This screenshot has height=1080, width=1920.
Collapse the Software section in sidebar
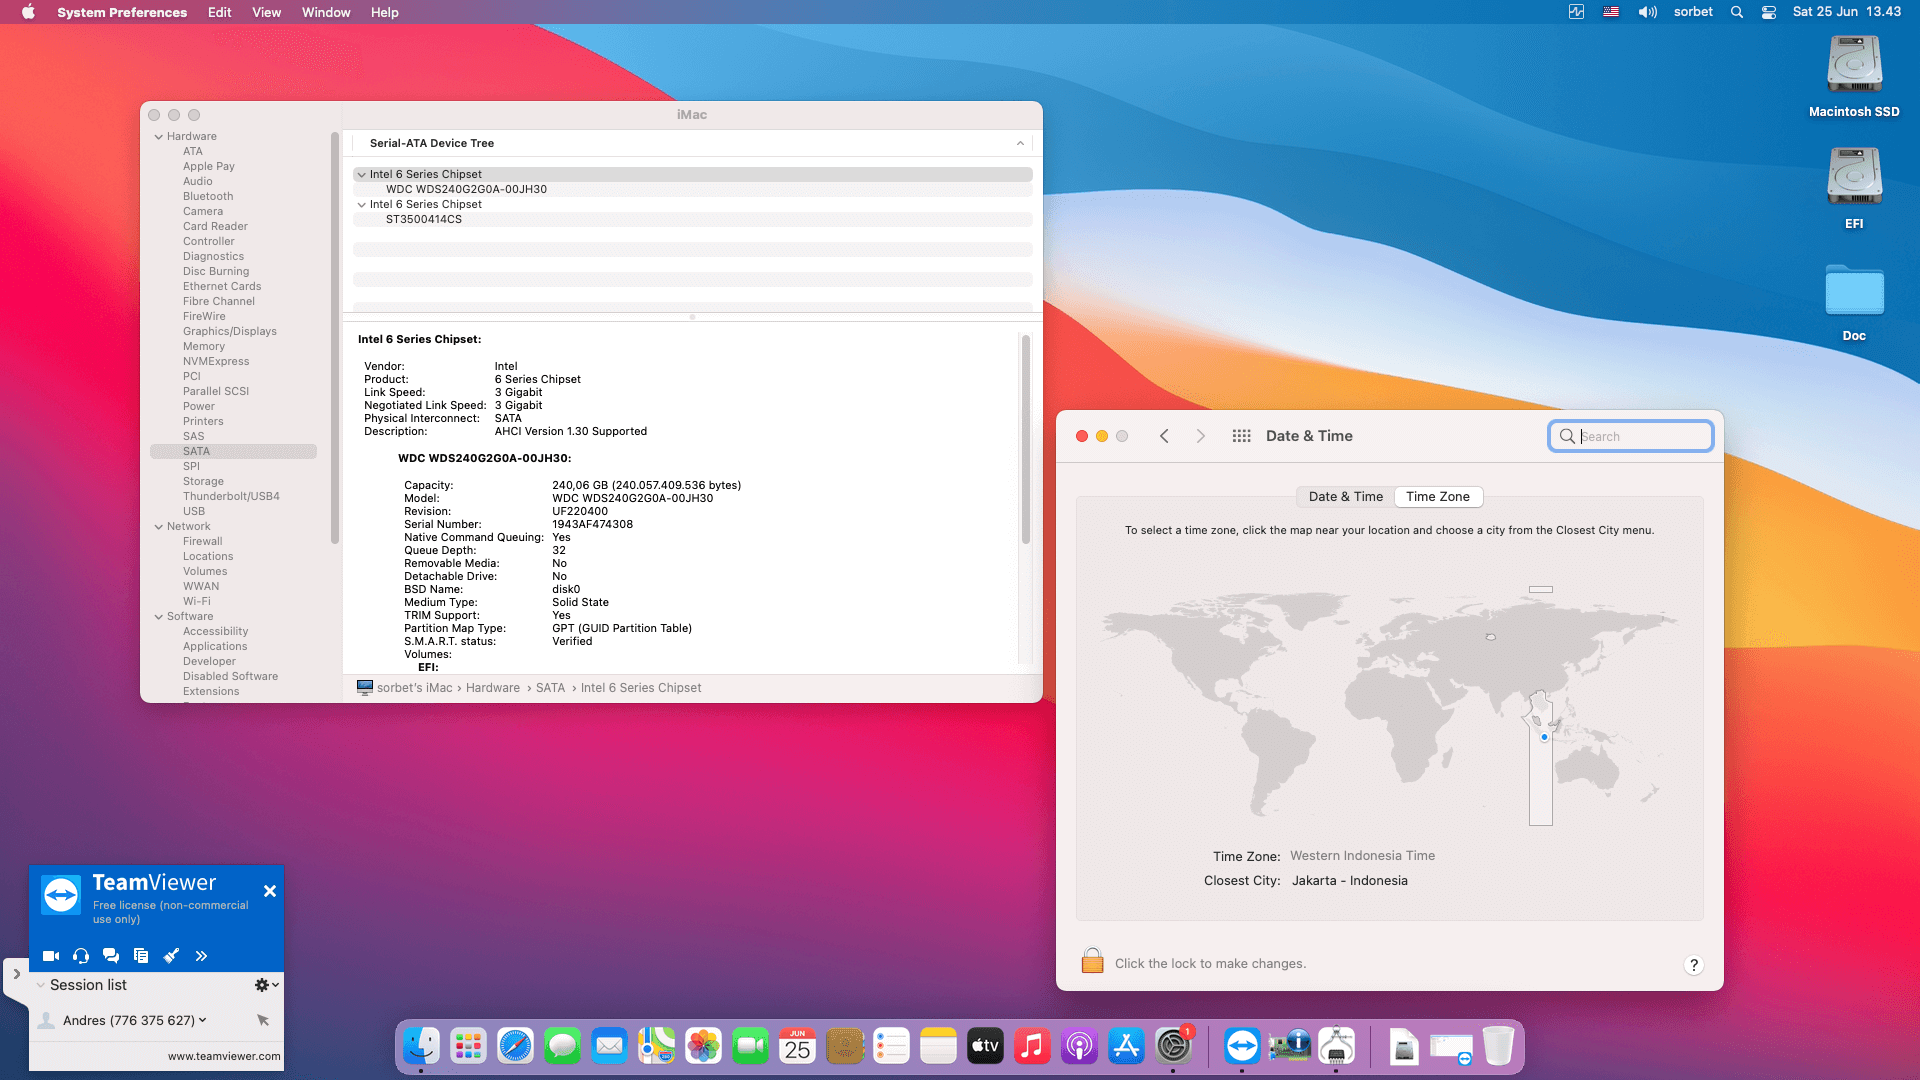click(x=159, y=617)
